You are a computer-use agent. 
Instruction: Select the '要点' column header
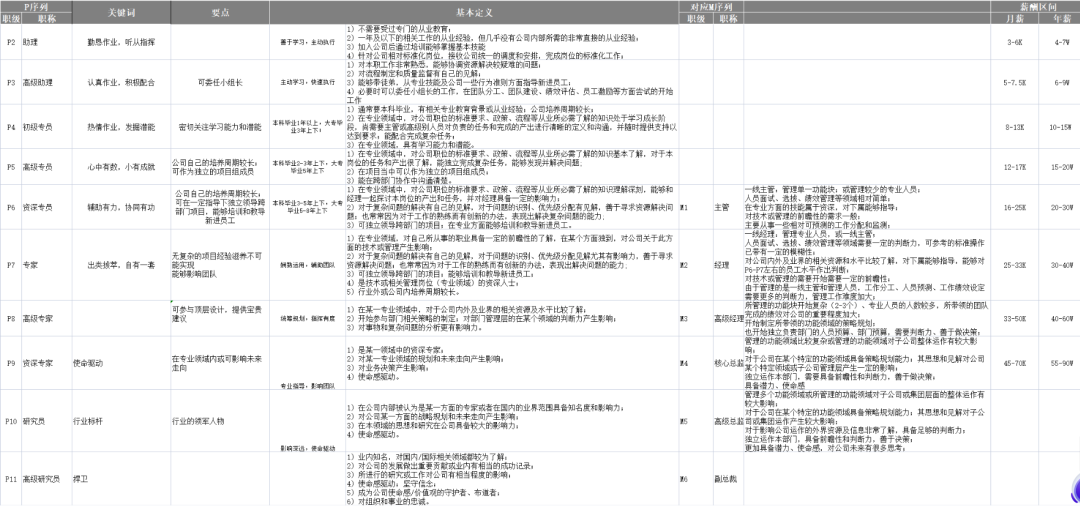click(x=220, y=12)
